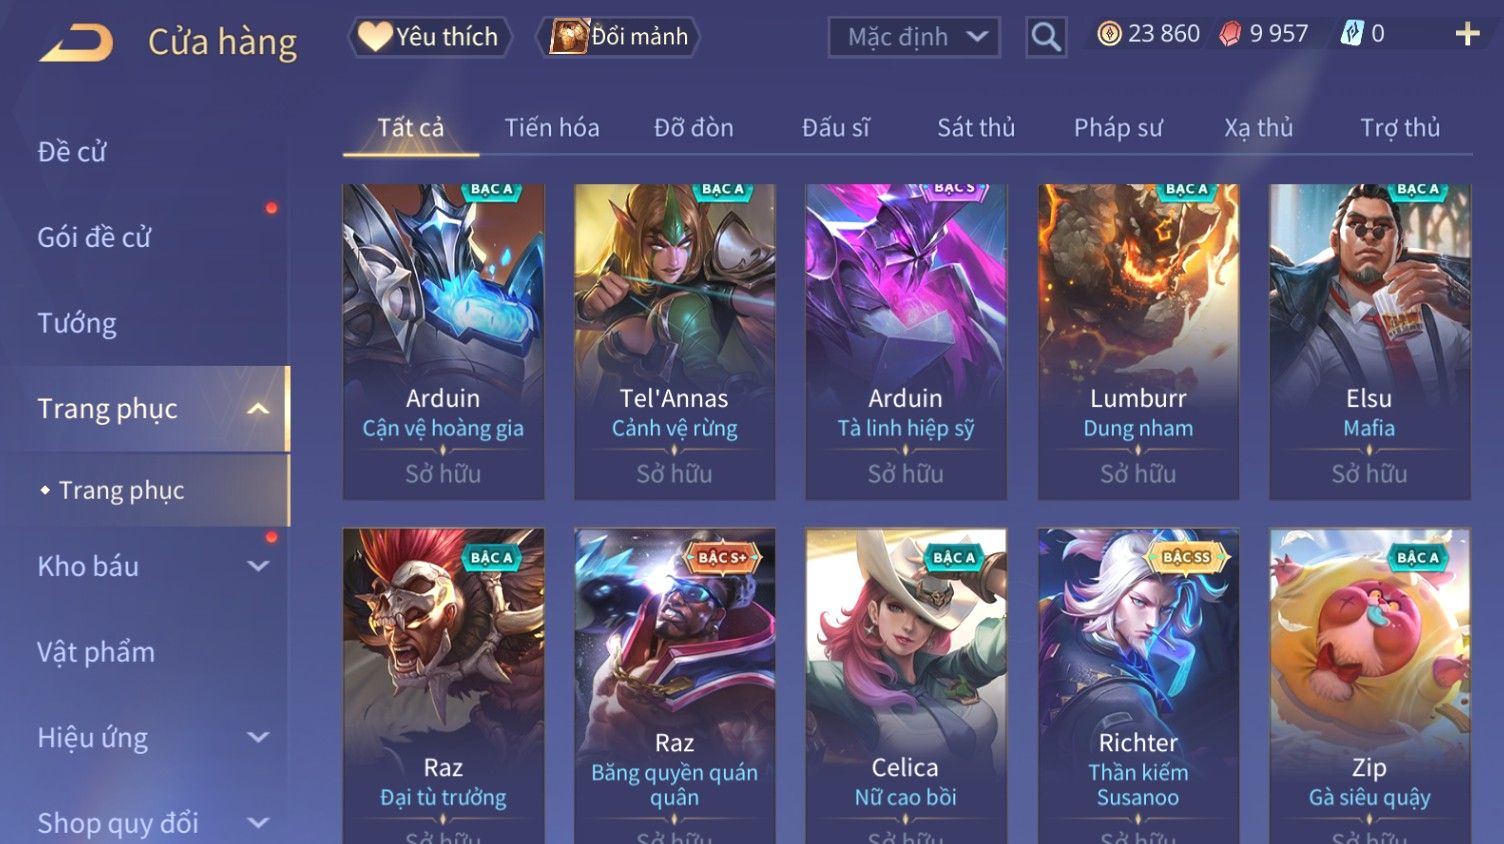Expand the Kho báu sidebar section
The image size is (1504, 844).
258,566
